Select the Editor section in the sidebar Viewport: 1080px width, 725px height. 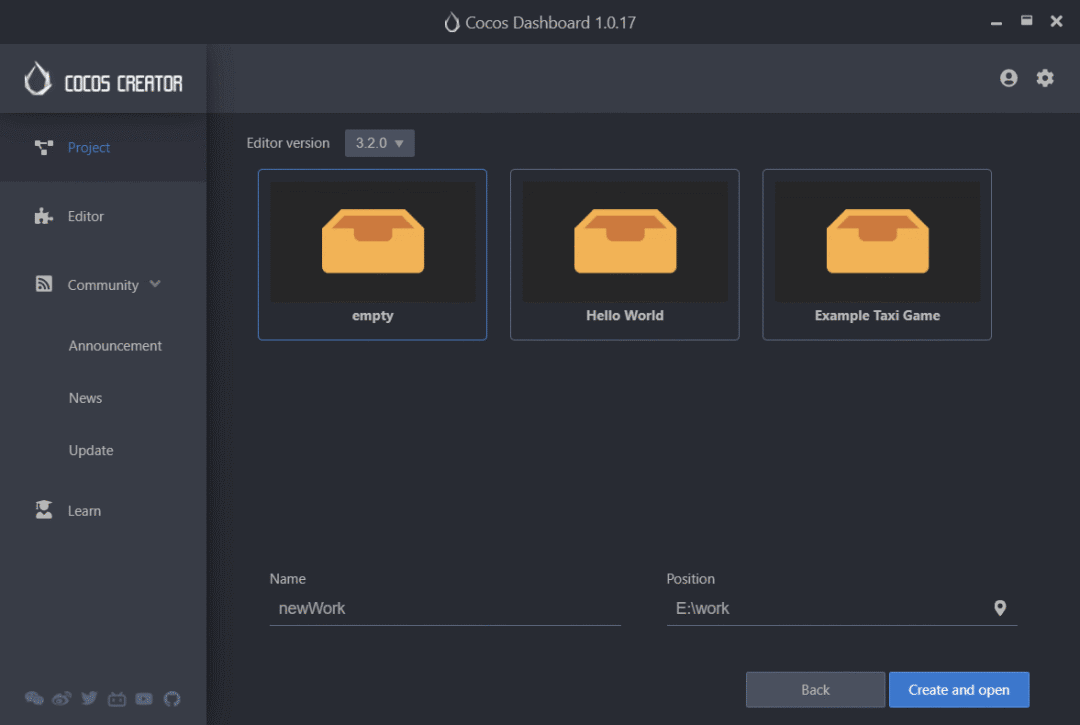tap(85, 216)
